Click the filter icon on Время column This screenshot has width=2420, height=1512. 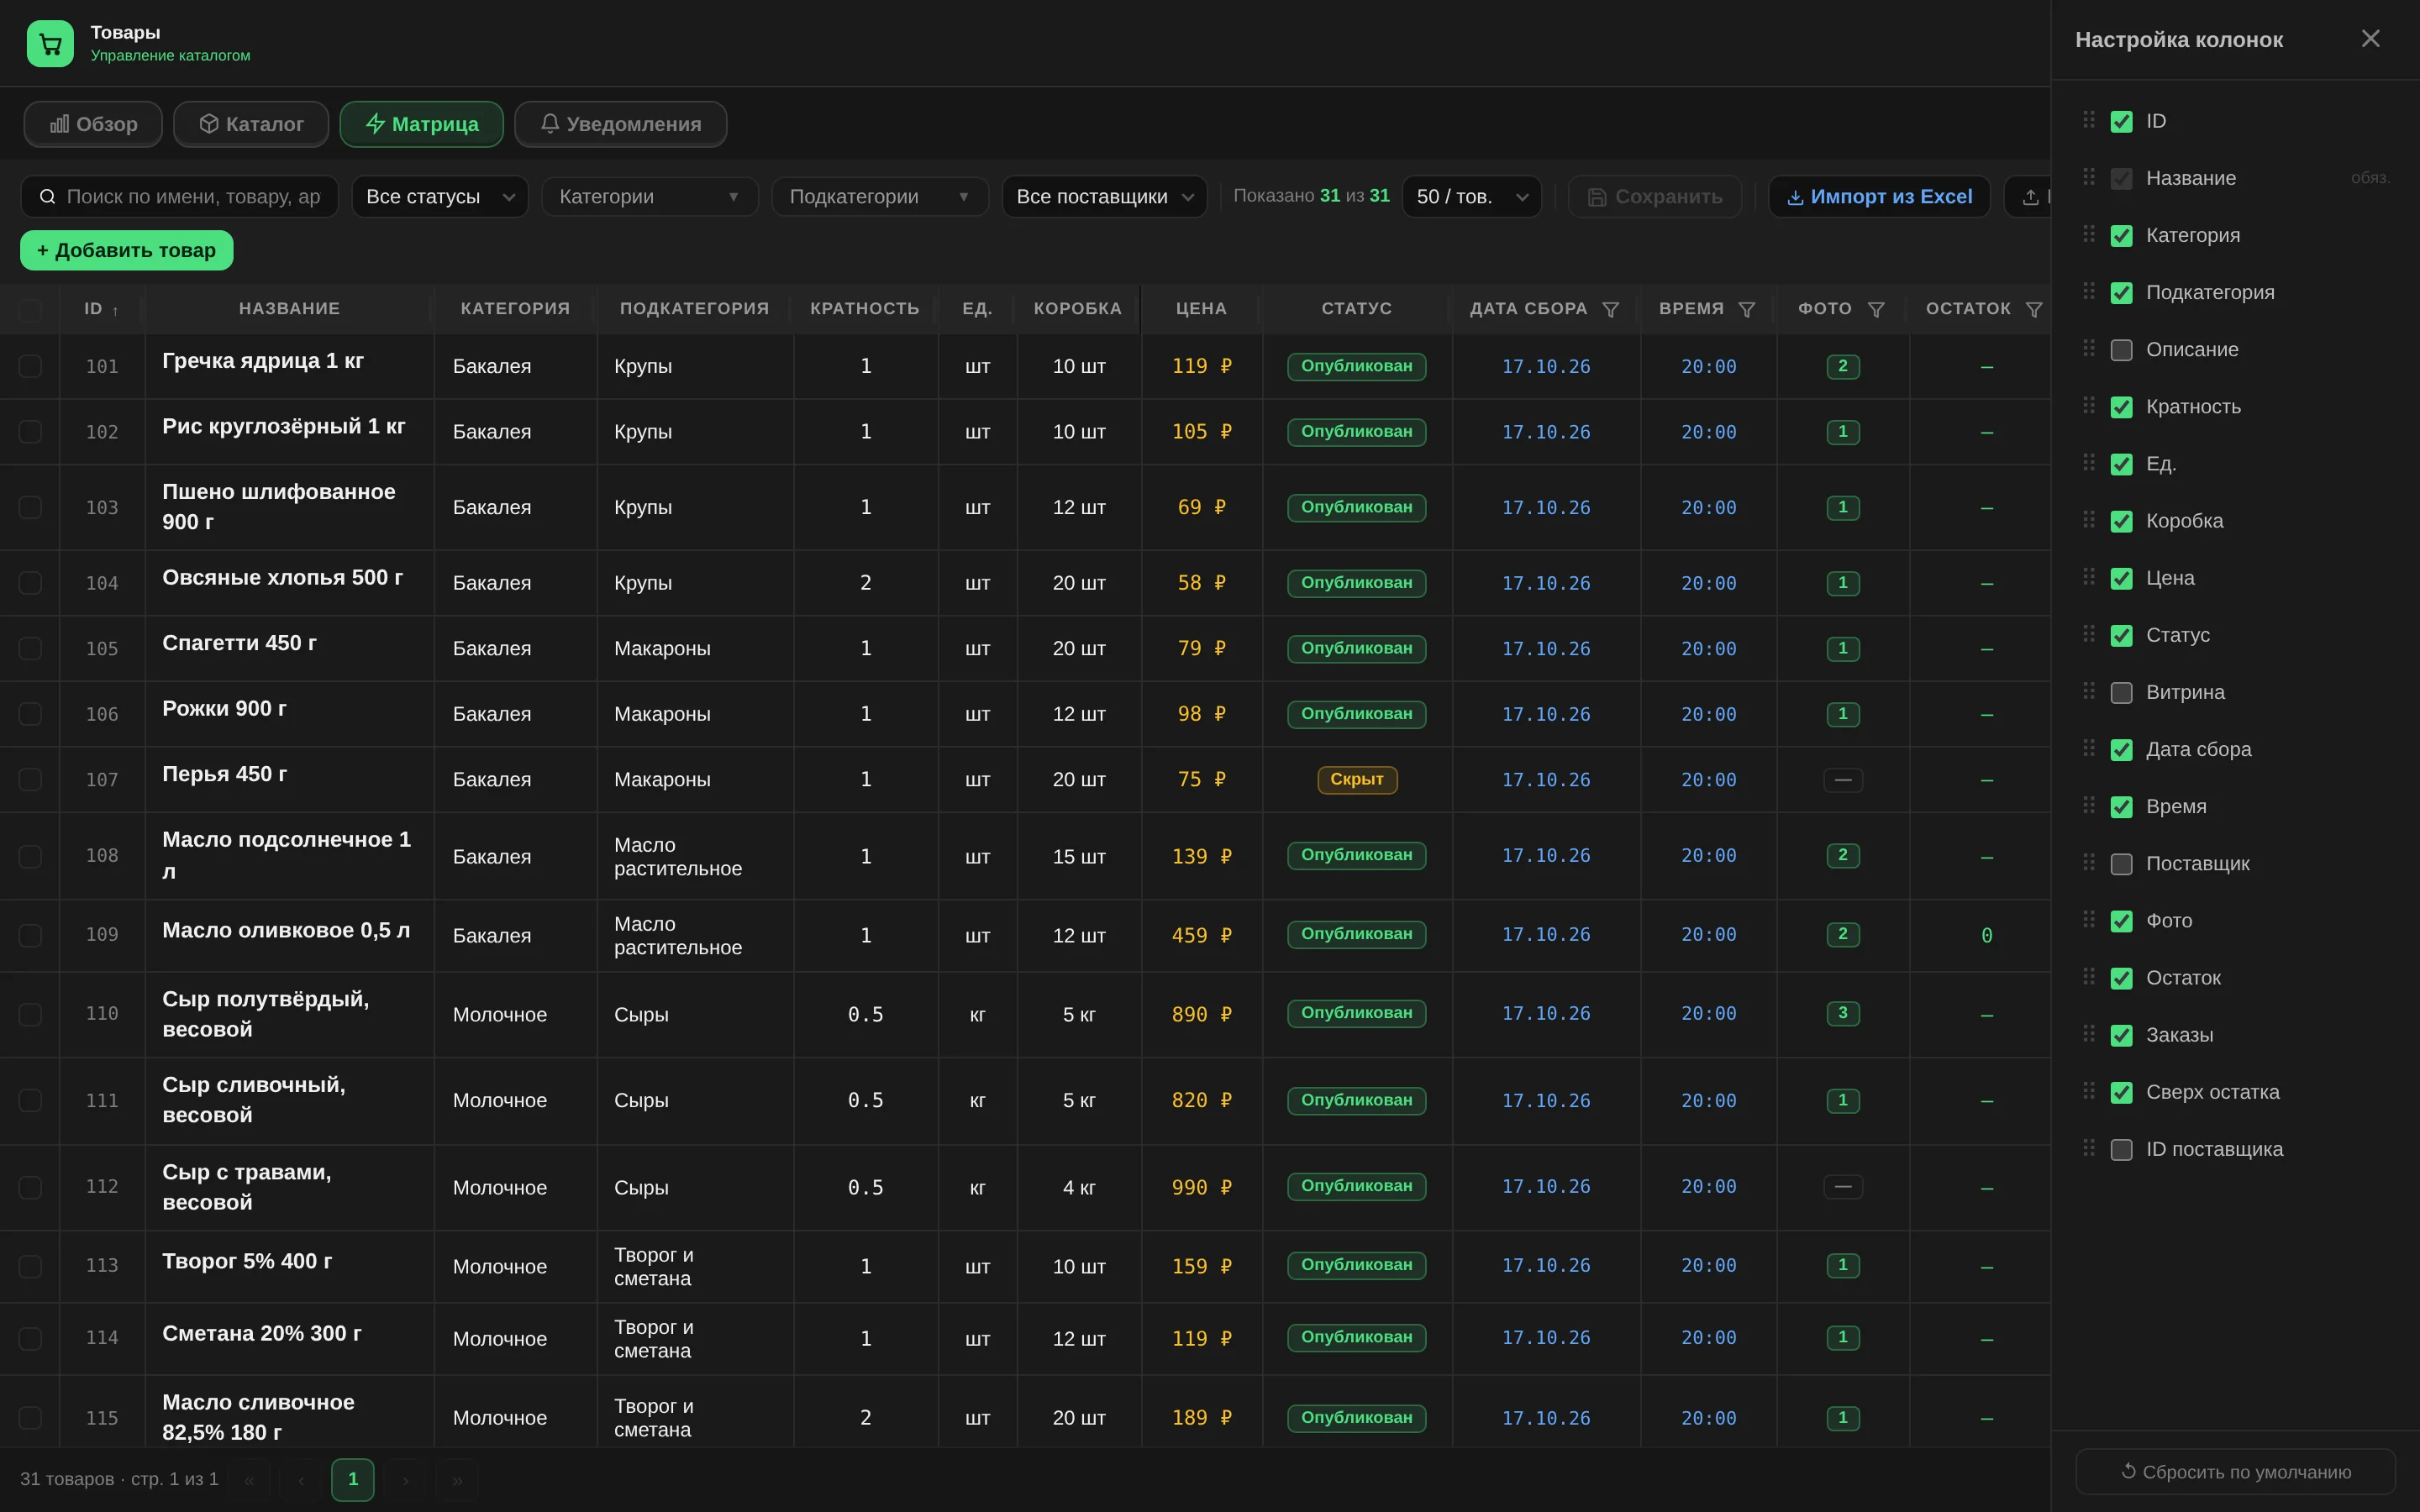point(1746,309)
